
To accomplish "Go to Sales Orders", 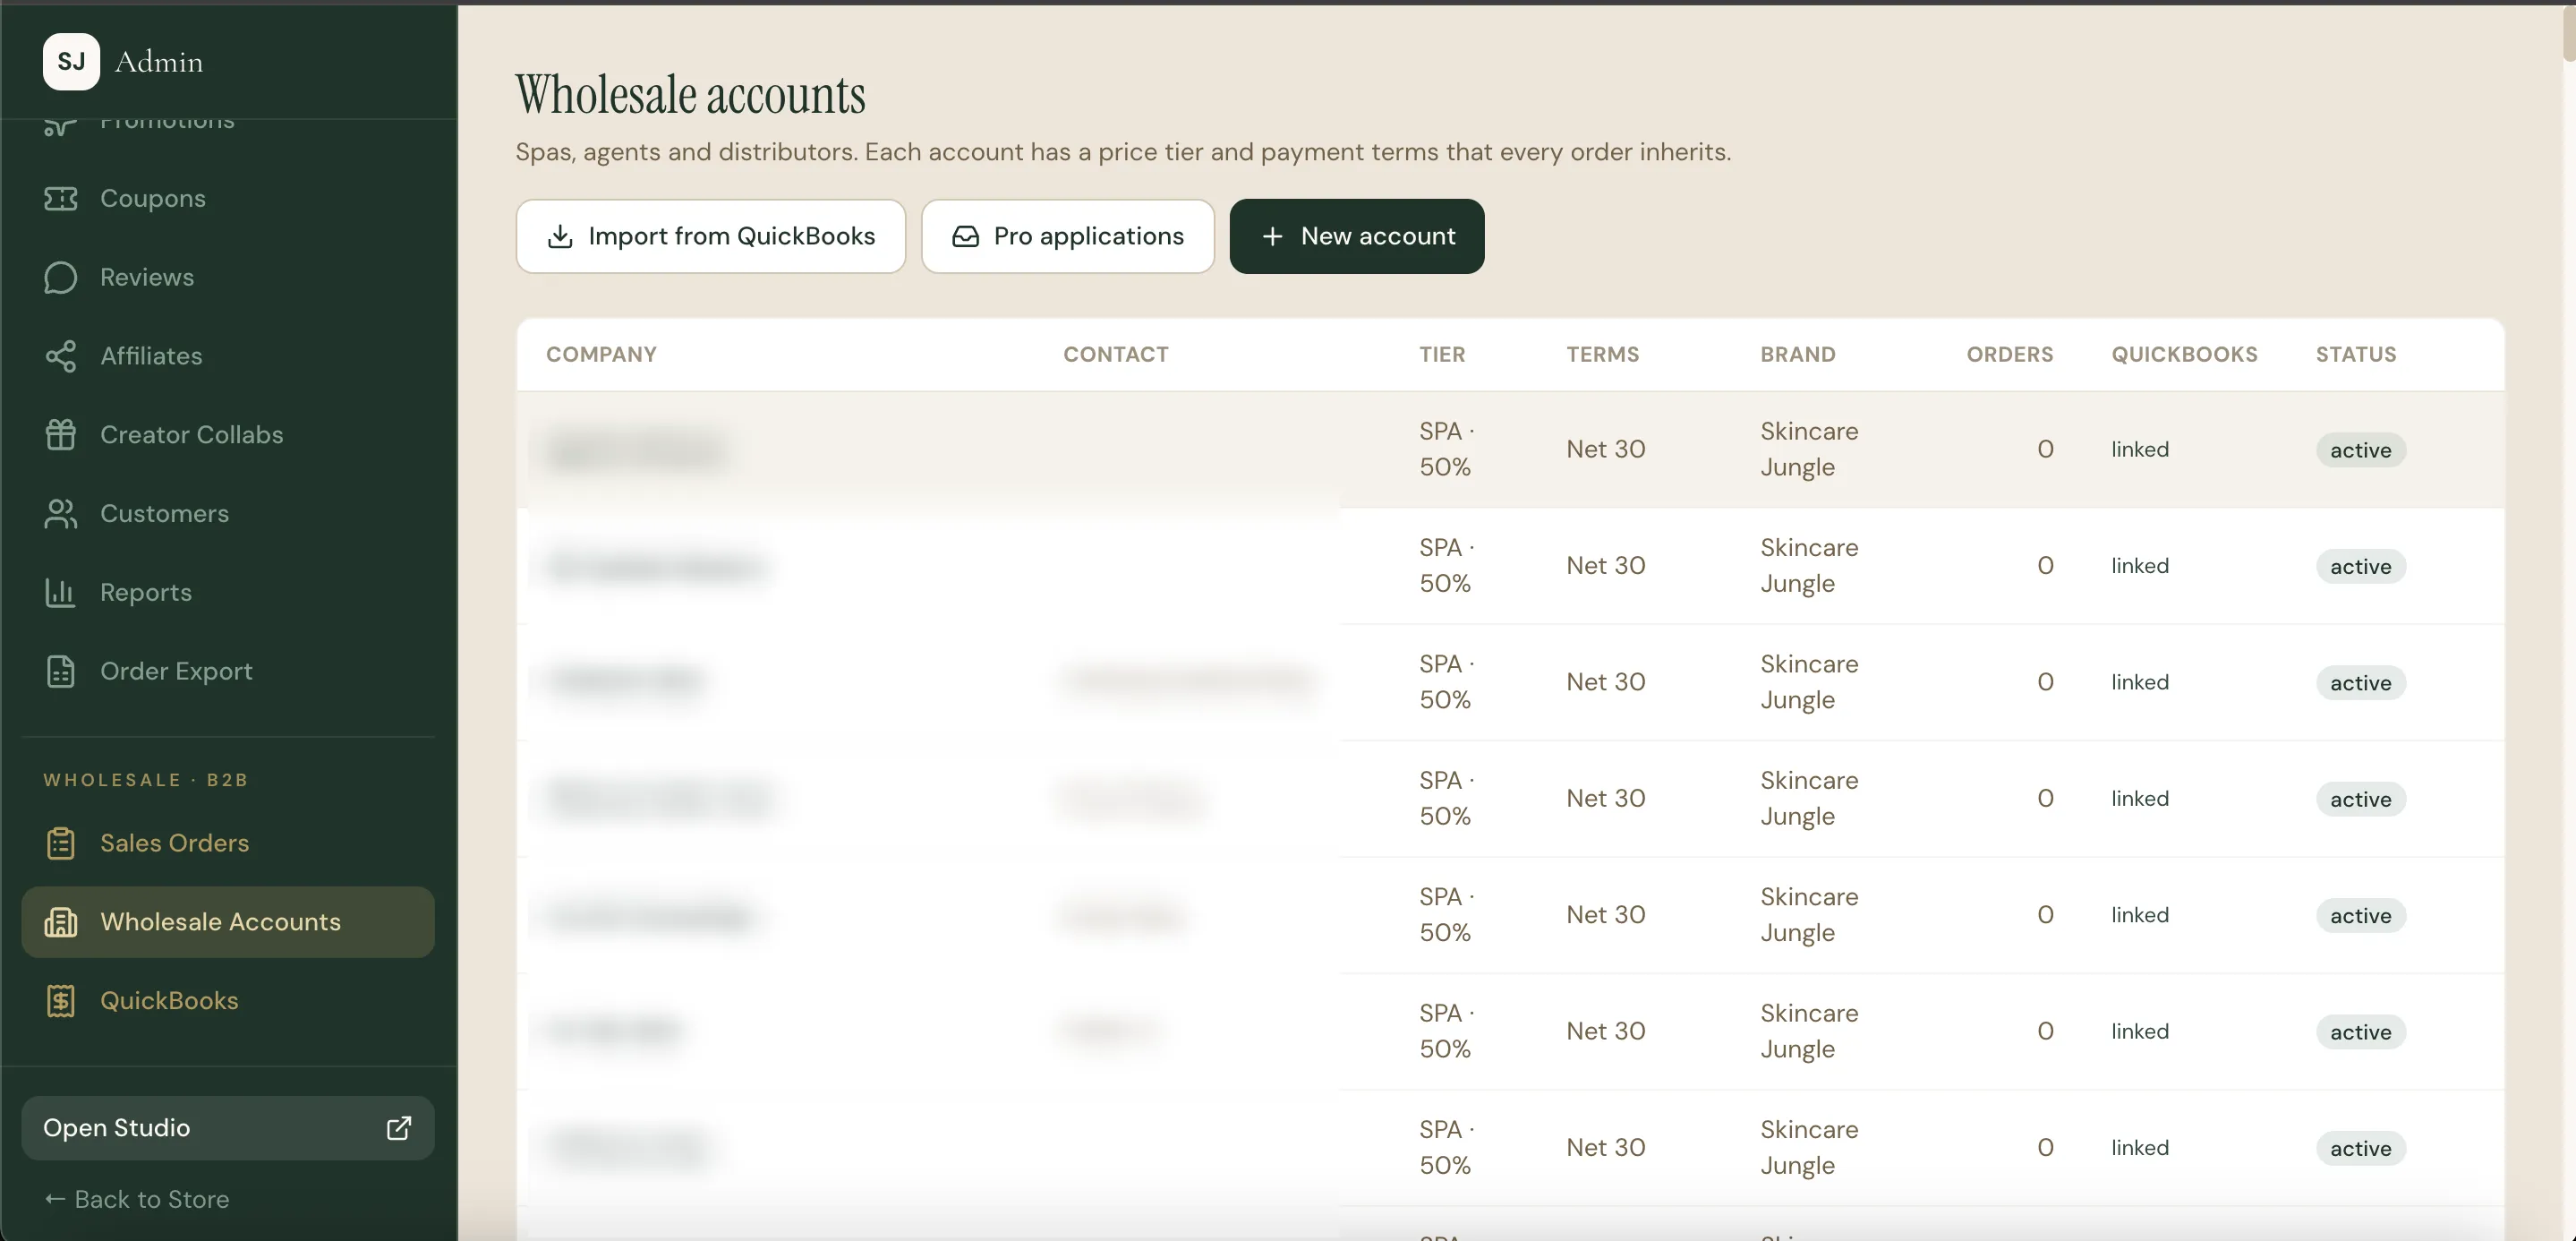I will pyautogui.click(x=228, y=843).
